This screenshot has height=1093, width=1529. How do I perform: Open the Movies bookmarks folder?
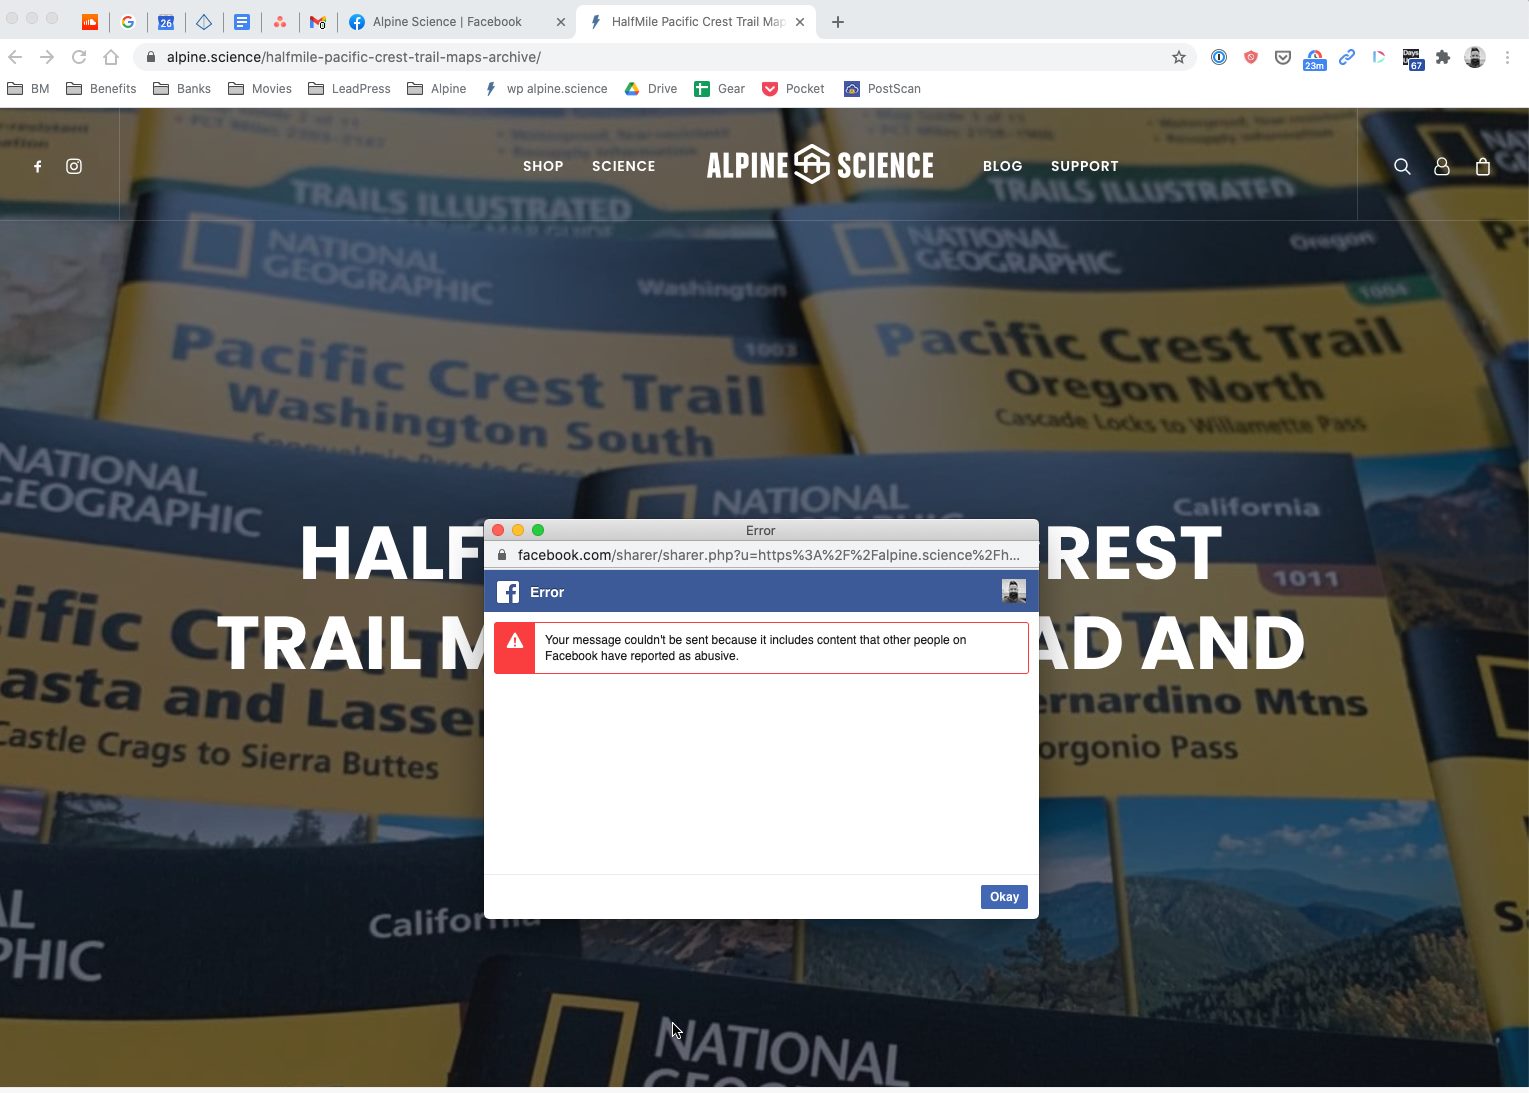pos(260,89)
